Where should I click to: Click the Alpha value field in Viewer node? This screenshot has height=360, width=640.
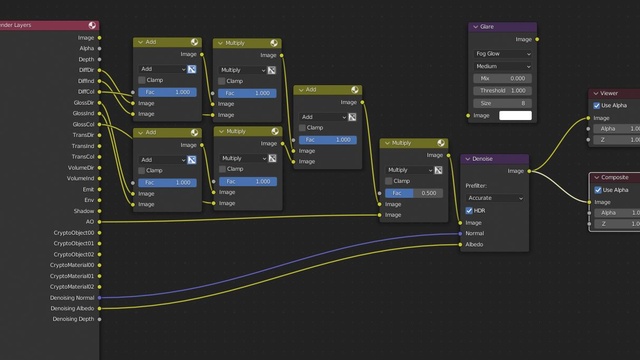[x=617, y=129]
